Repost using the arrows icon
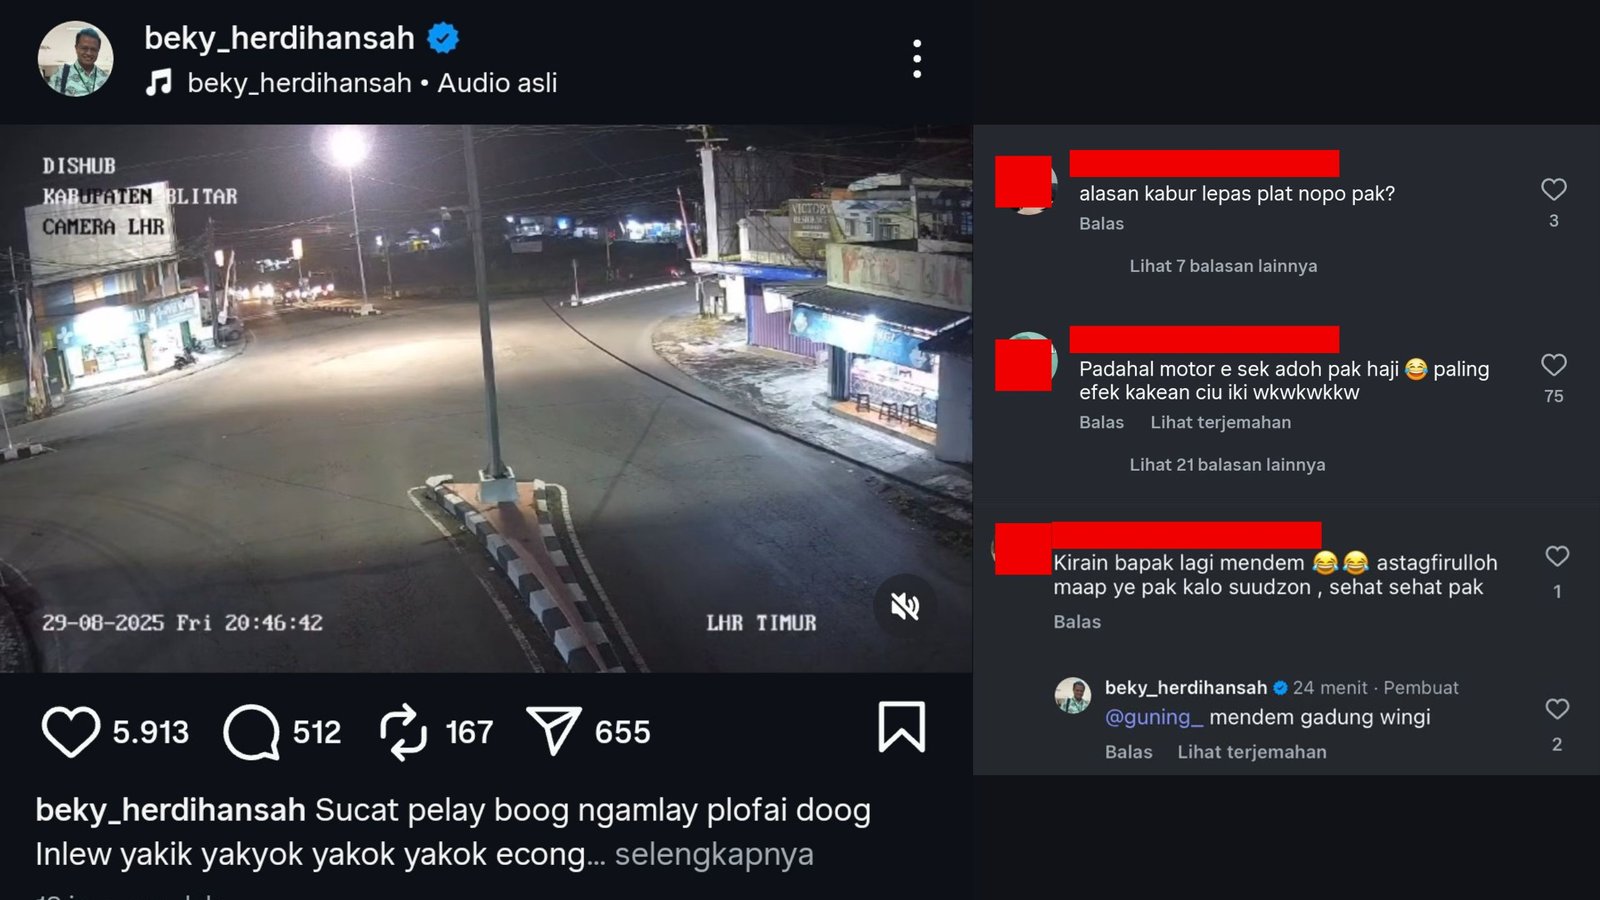 [x=403, y=731]
